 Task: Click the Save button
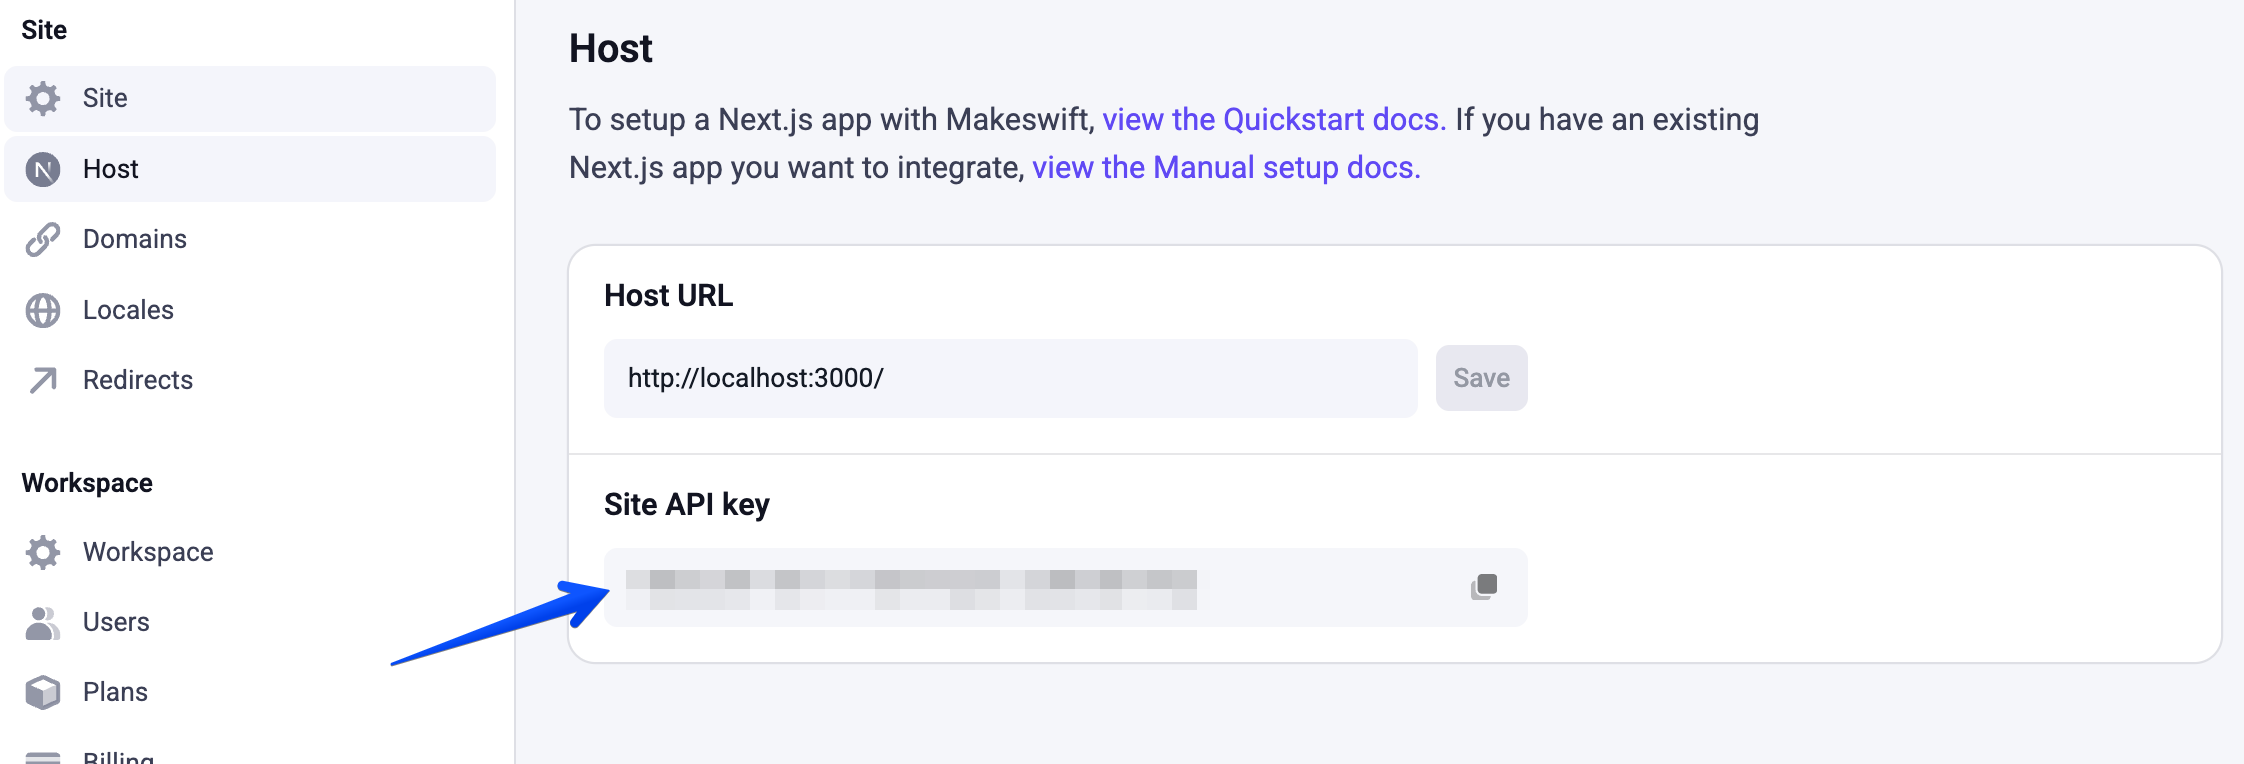tap(1481, 377)
